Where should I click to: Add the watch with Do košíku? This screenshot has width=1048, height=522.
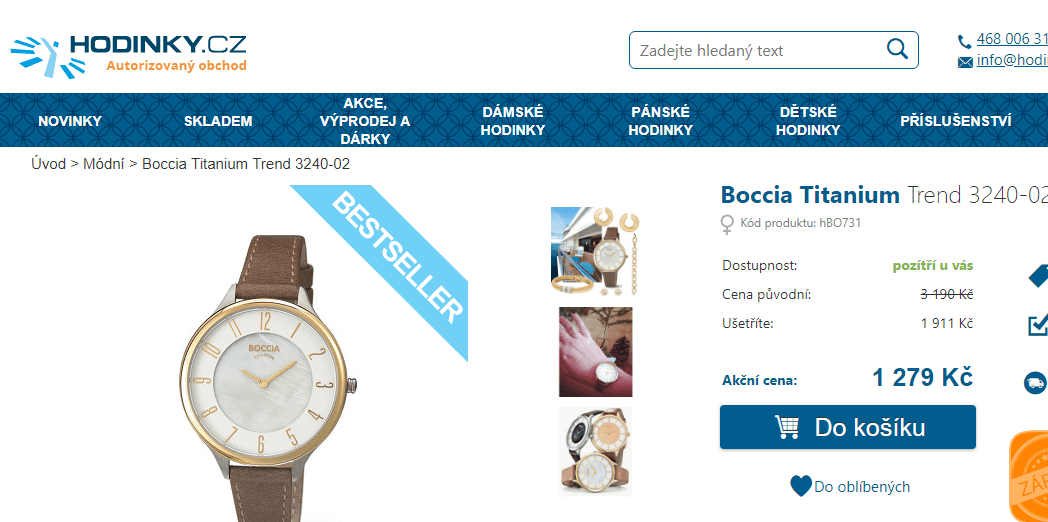point(847,427)
